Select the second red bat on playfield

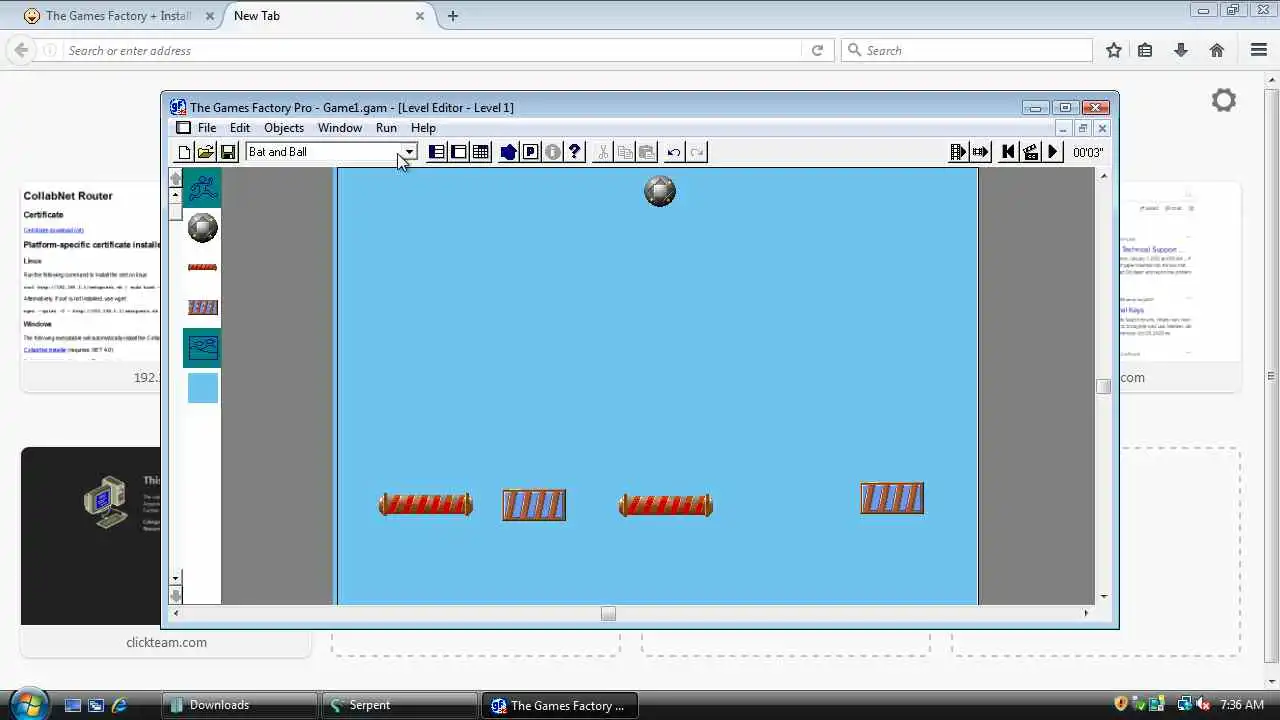[666, 506]
